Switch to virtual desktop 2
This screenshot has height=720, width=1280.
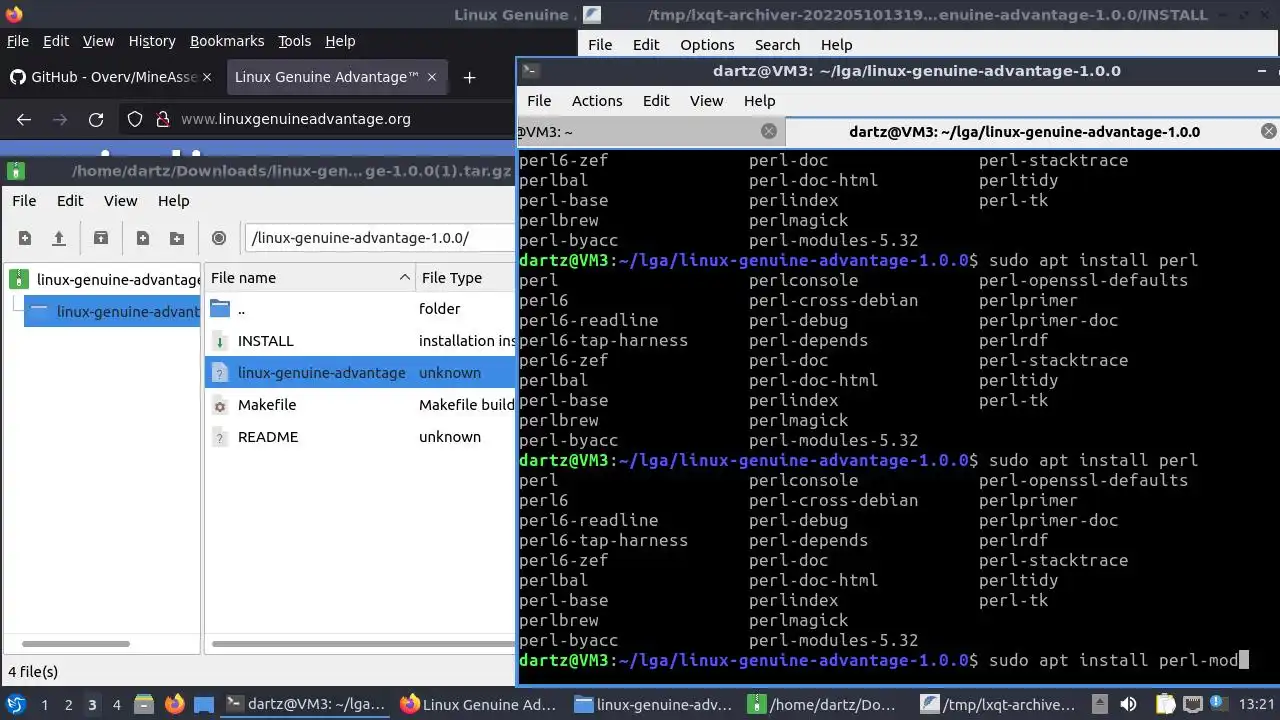[68, 705]
